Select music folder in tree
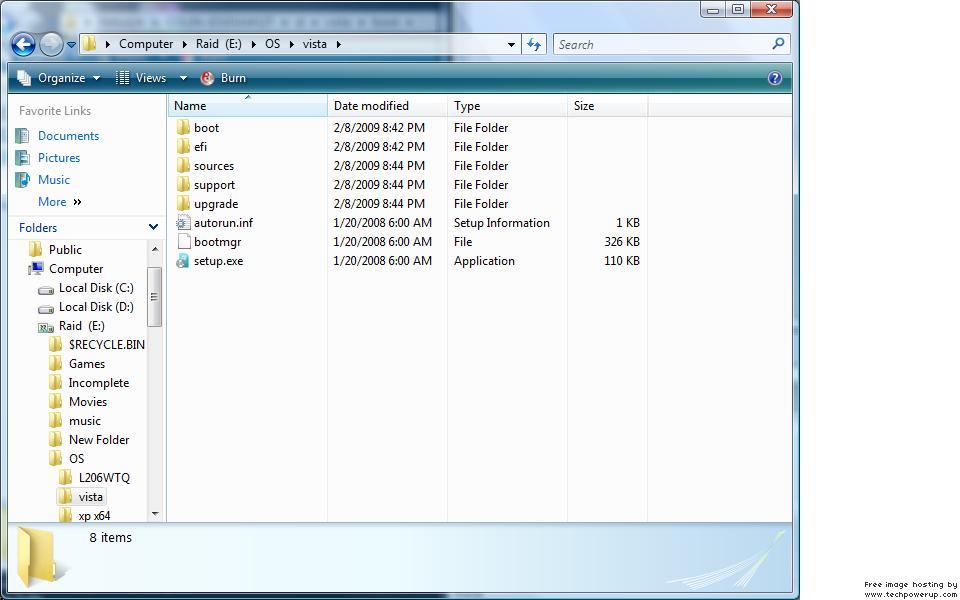The width and height of the screenshot is (960, 600). click(84, 421)
